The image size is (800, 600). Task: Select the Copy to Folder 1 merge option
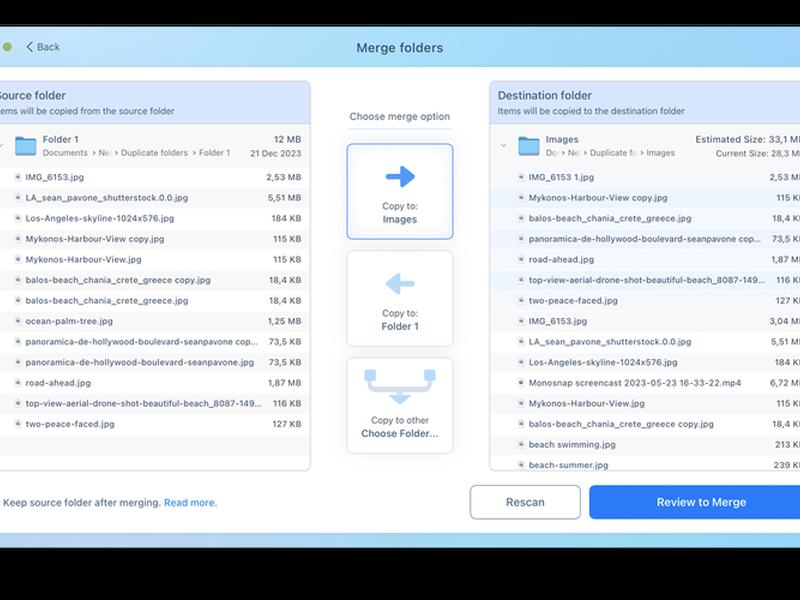(x=400, y=298)
